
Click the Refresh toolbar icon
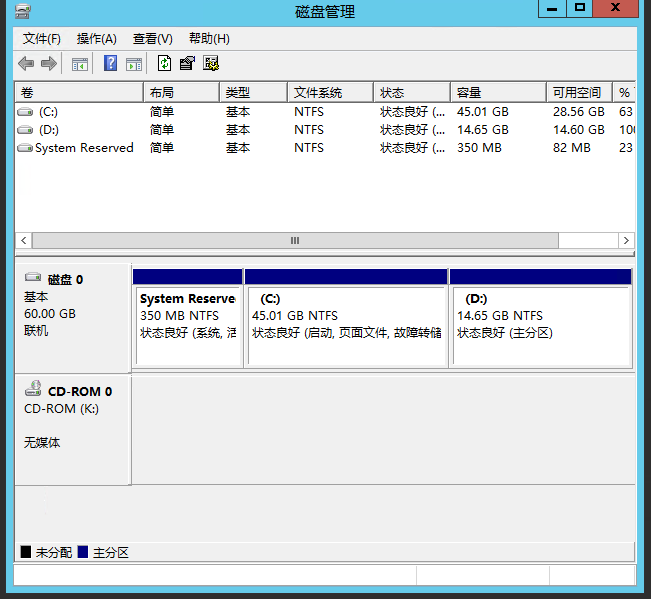[164, 64]
